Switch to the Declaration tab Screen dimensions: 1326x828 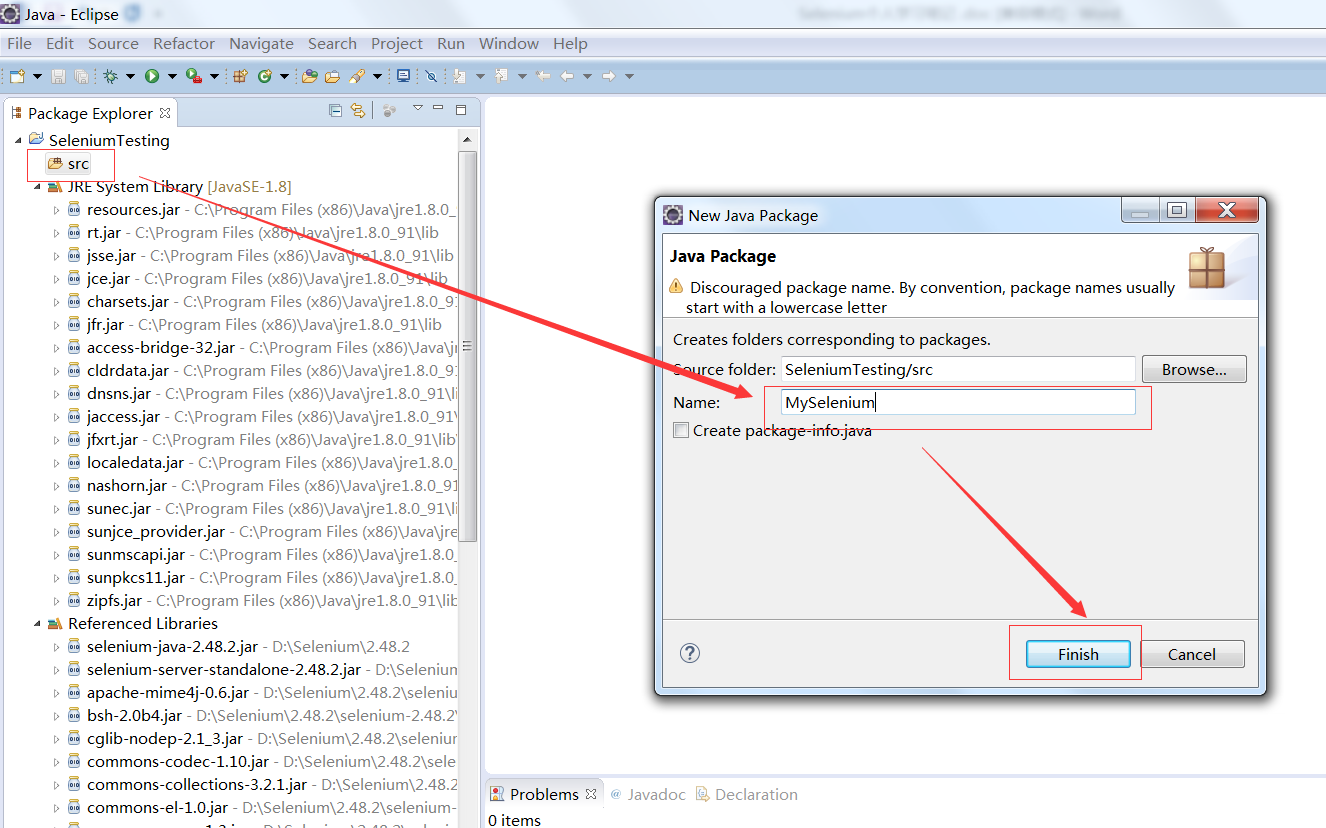coord(747,794)
